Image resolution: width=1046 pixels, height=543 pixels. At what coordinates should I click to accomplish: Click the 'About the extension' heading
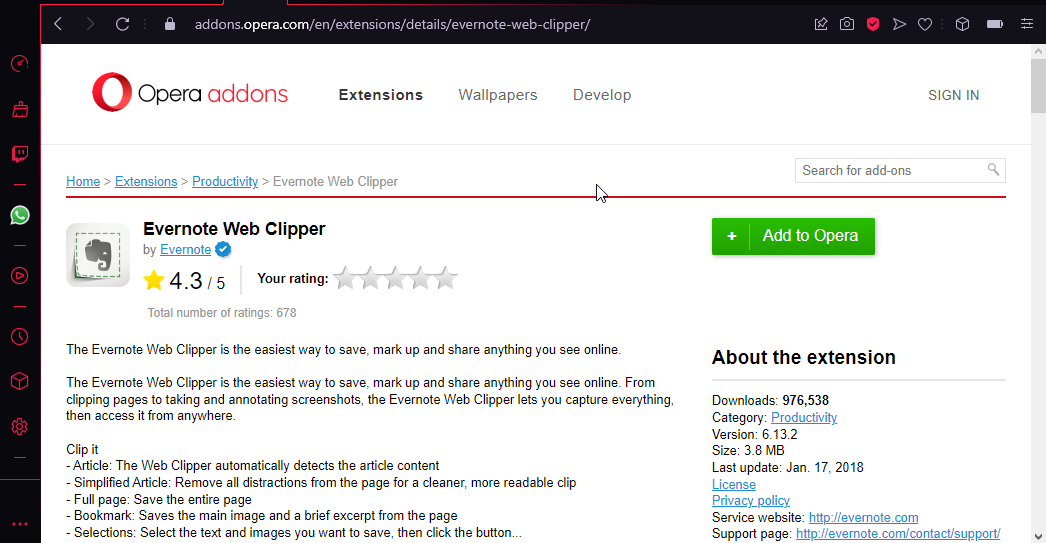coord(803,358)
